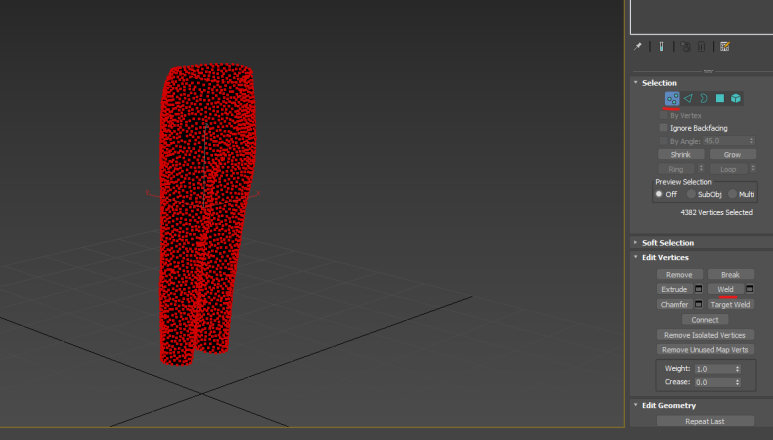
Task: Click the Connect button
Action: pos(705,320)
